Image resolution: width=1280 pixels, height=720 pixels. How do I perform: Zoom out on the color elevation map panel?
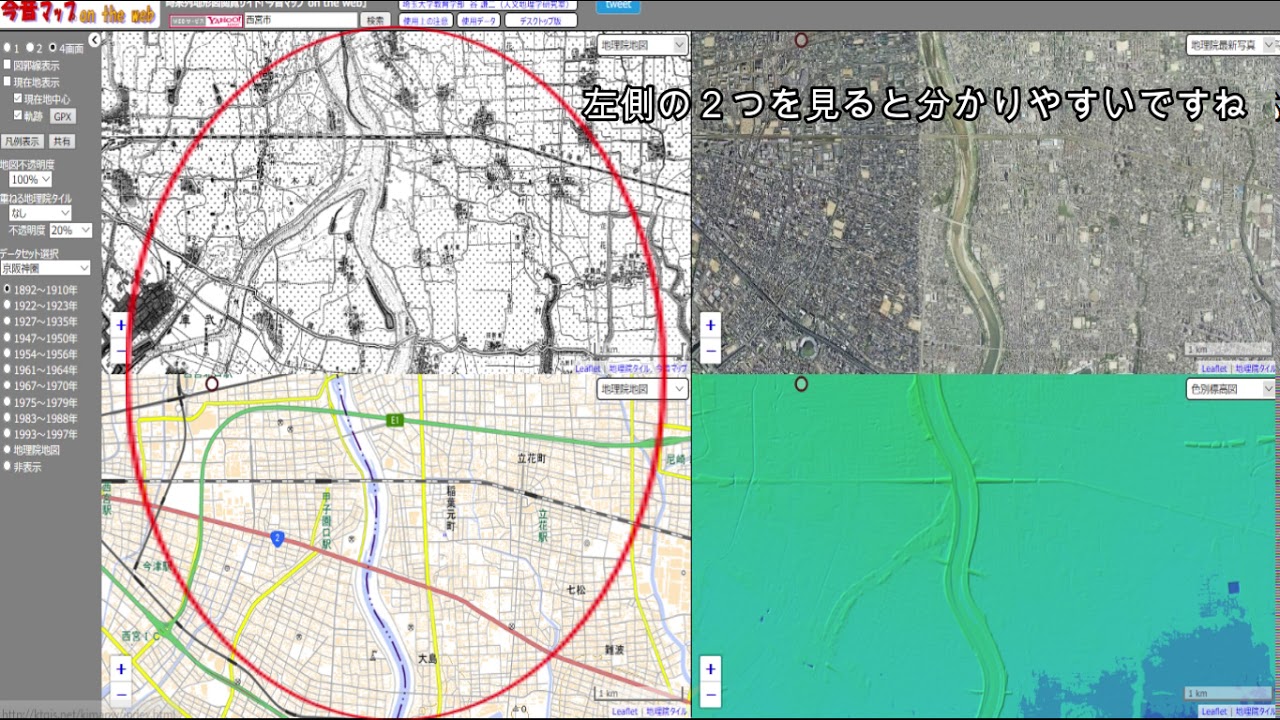[710, 693]
